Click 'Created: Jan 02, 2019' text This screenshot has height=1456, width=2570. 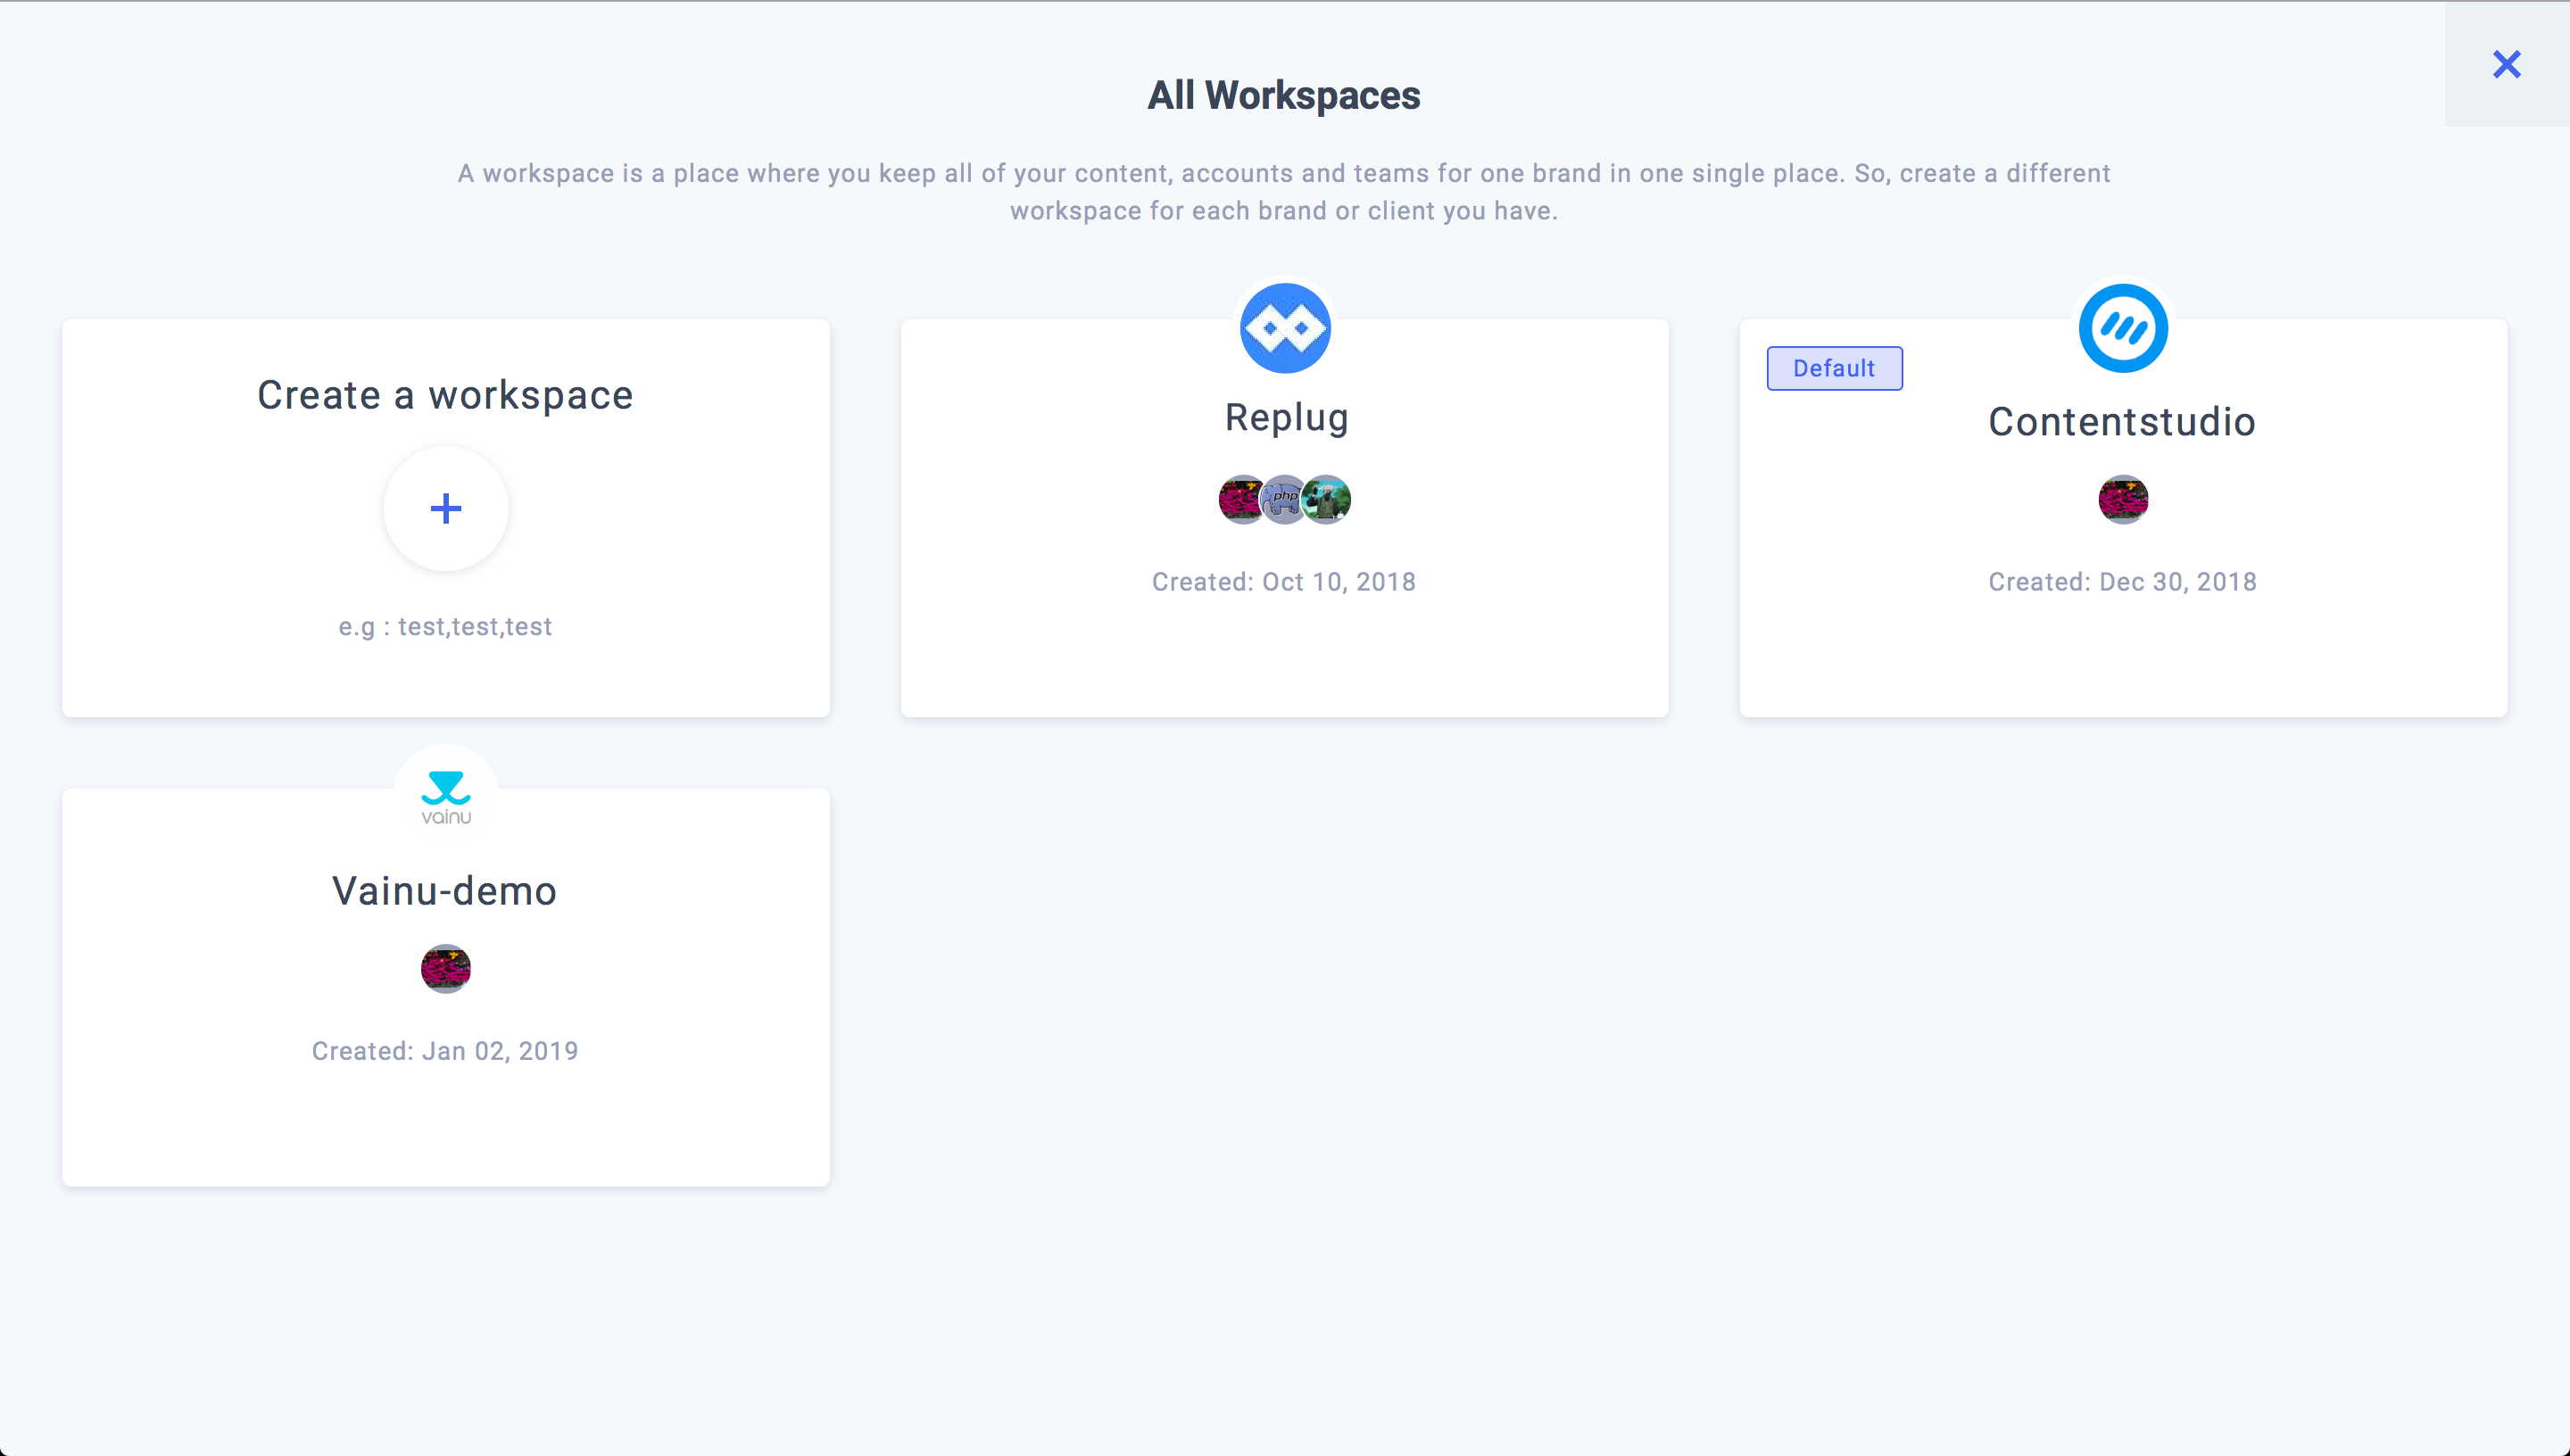pyautogui.click(x=445, y=1051)
